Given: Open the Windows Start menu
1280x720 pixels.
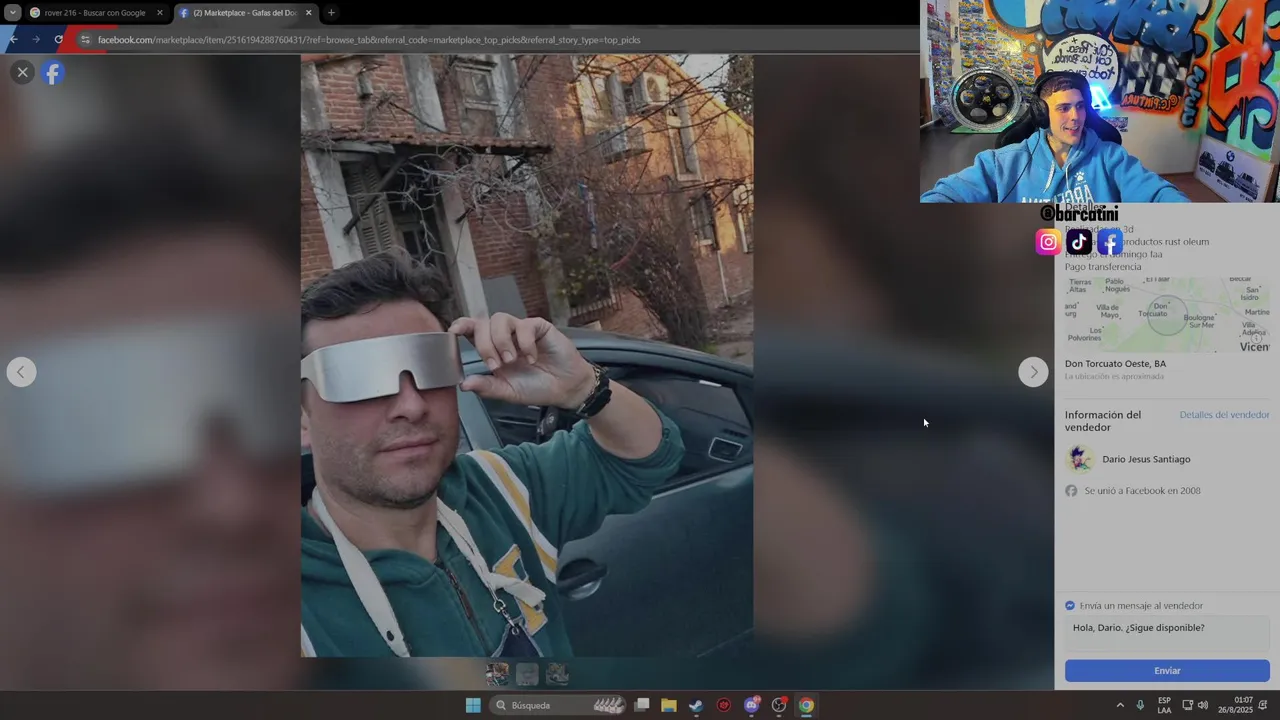Looking at the screenshot, I should pyautogui.click(x=473, y=705).
